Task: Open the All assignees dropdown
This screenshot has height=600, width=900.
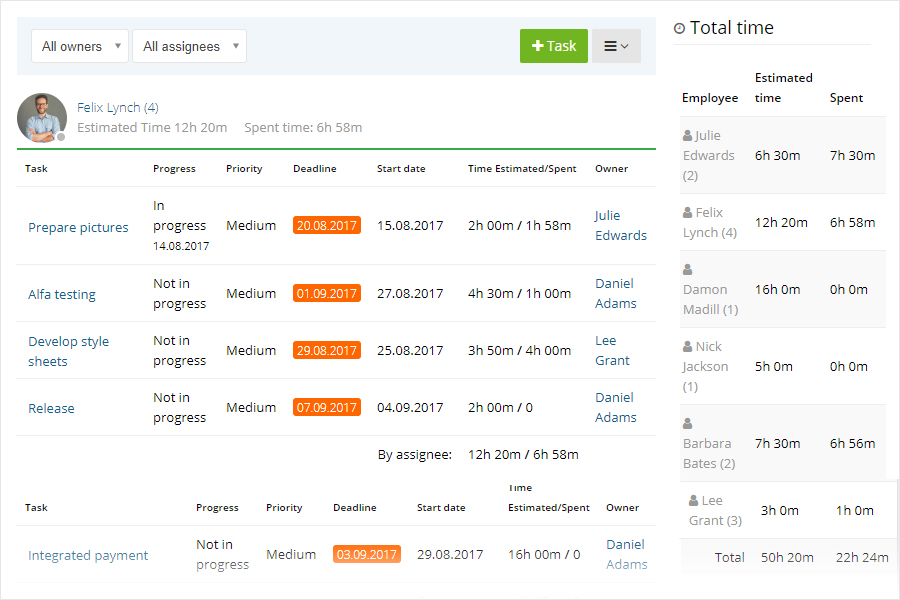Action: pos(189,46)
